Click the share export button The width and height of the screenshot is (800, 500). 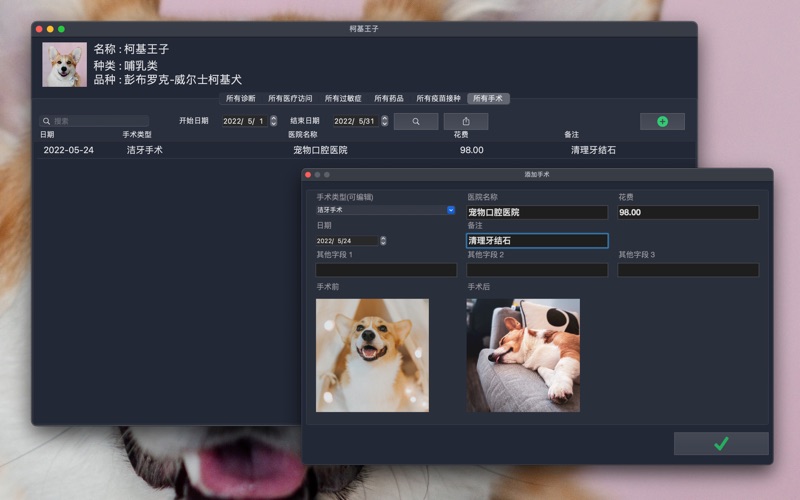click(x=466, y=121)
